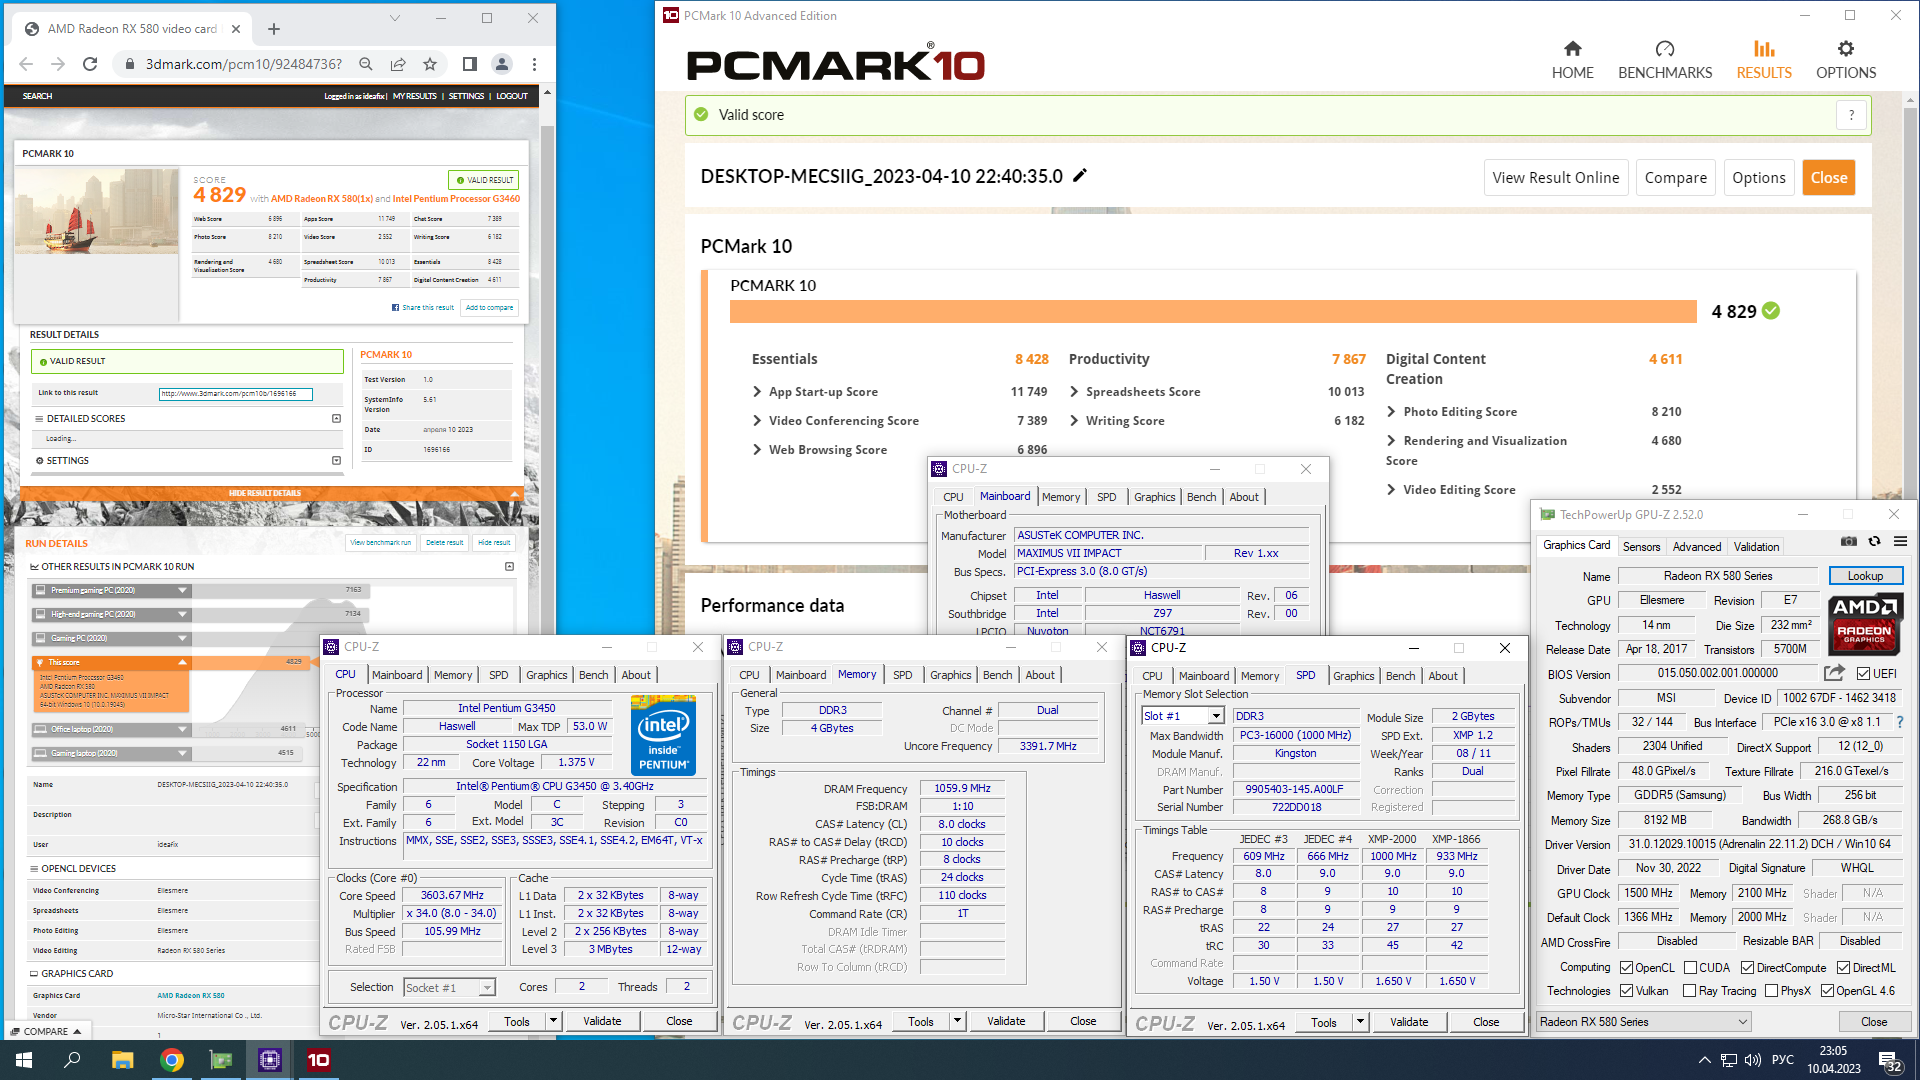Toggle the OpenGL 4.6 checkbox

(x=1828, y=991)
